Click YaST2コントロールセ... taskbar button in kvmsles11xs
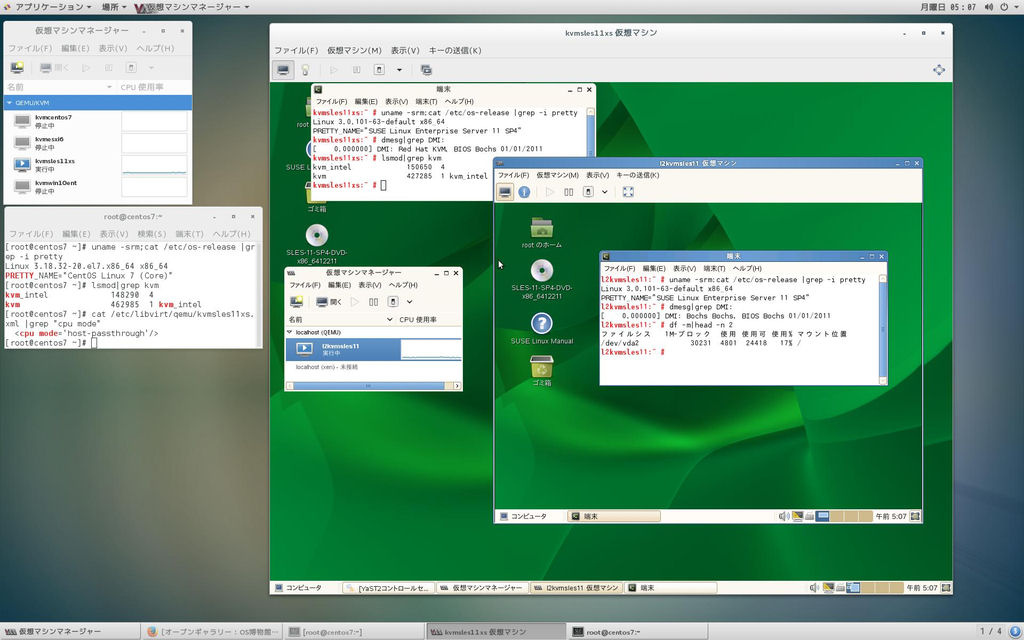1024x640 pixels. 389,588
